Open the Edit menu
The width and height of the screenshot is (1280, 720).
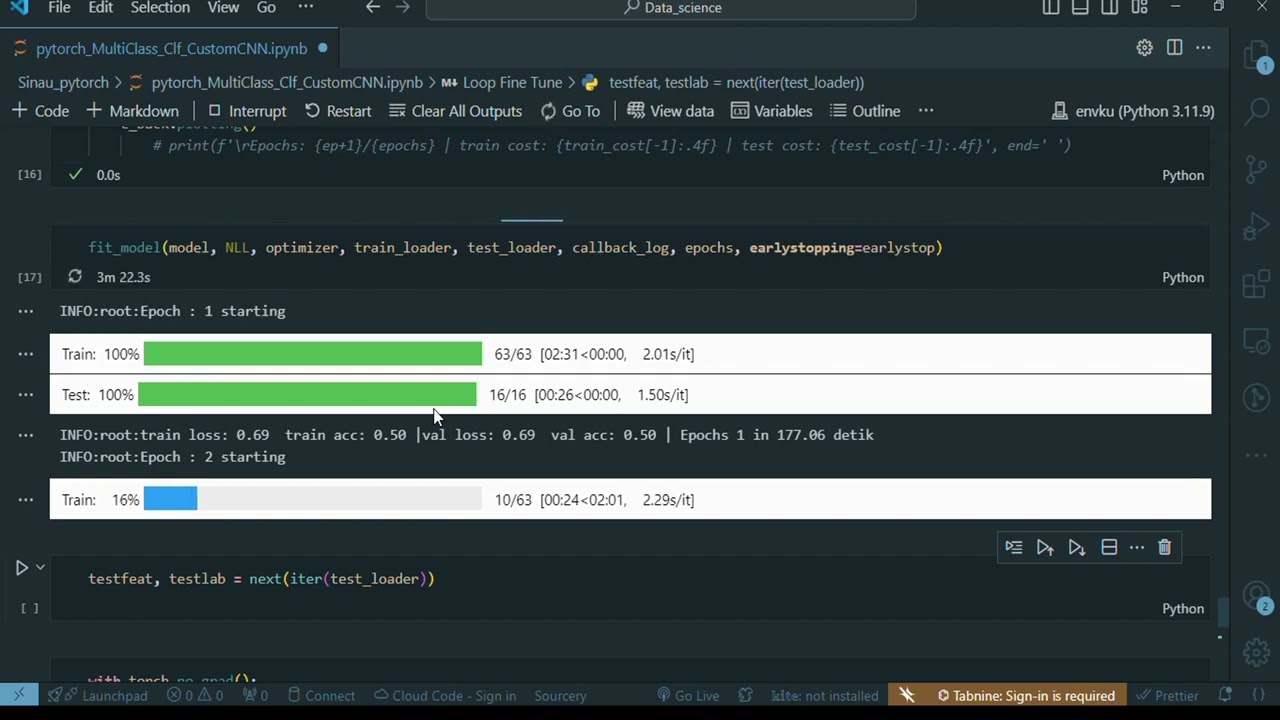pos(101,8)
